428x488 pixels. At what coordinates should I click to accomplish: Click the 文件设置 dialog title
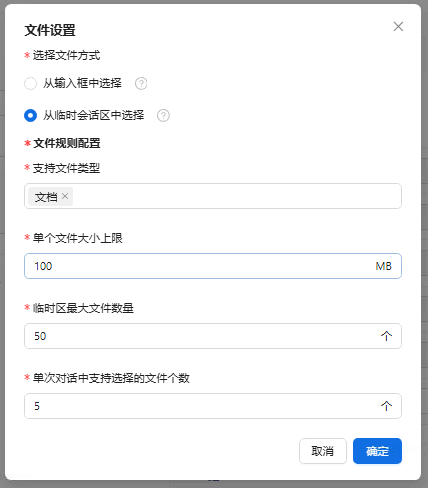click(x=50, y=30)
